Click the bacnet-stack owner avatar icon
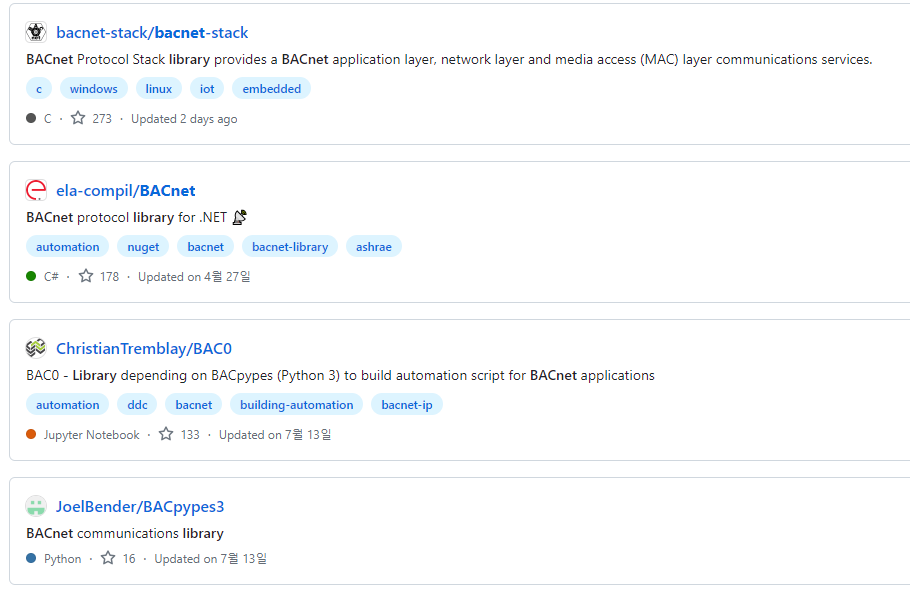Screen dimensions: 910x592 click(x=36, y=32)
